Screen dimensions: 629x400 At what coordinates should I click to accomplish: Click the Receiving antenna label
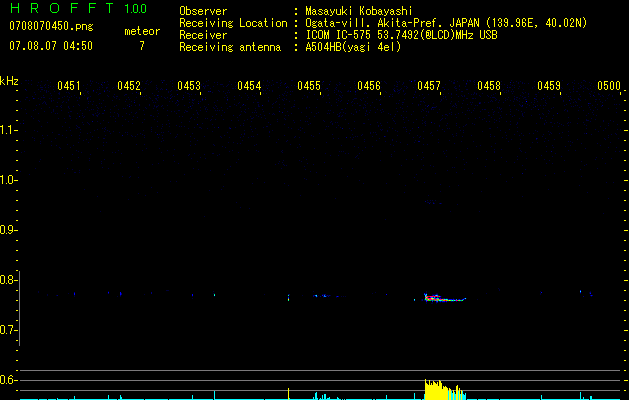230,47
